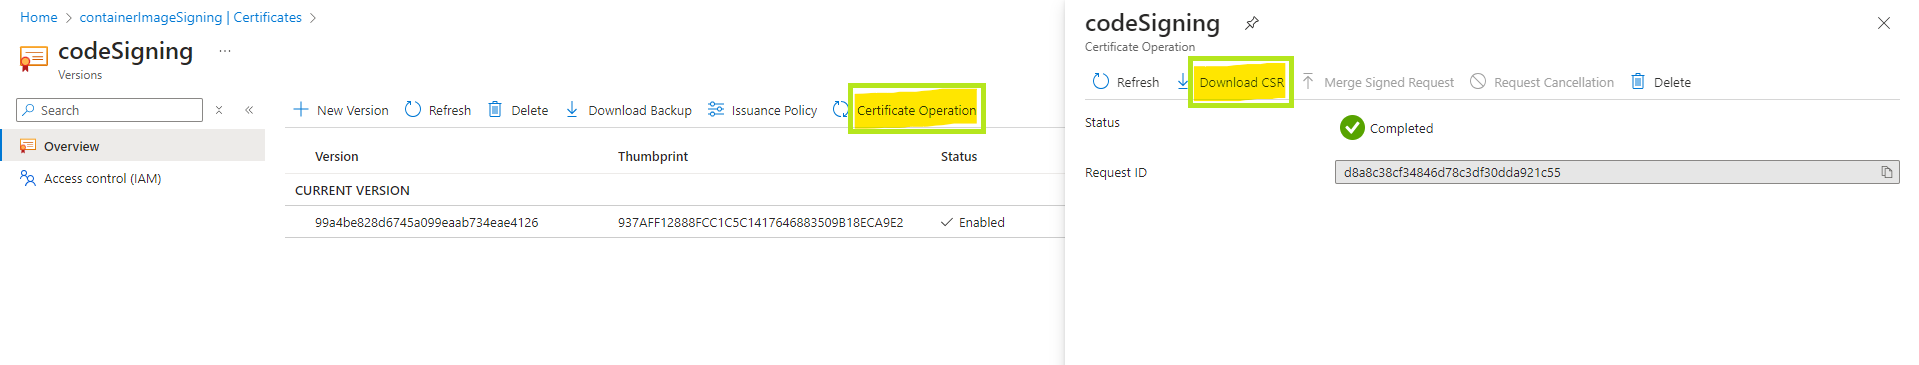The image size is (1919, 365).
Task: Click the Download Backup arrow icon
Action: point(572,109)
